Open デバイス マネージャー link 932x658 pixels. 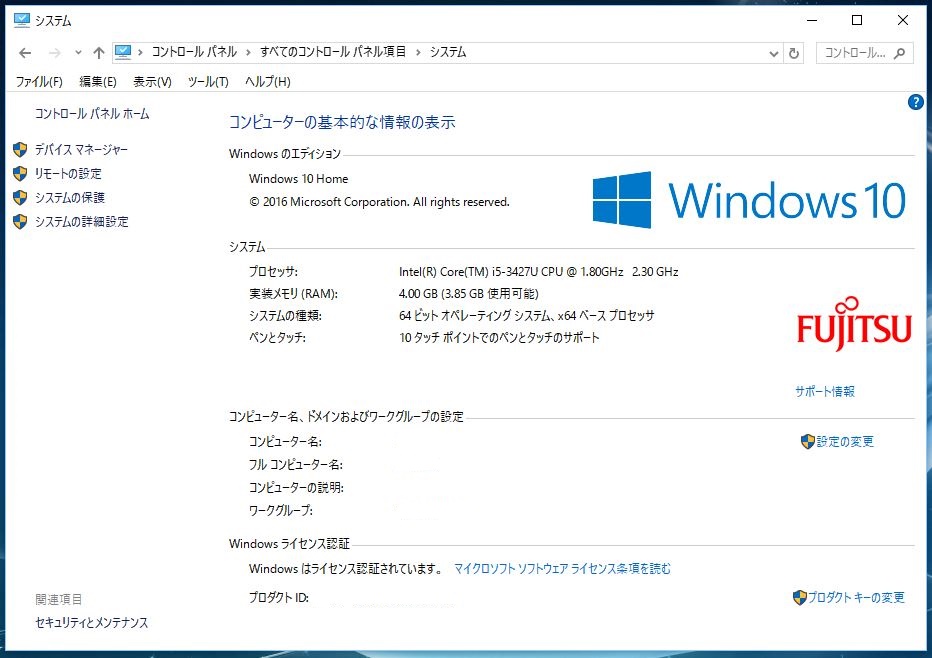(x=81, y=149)
